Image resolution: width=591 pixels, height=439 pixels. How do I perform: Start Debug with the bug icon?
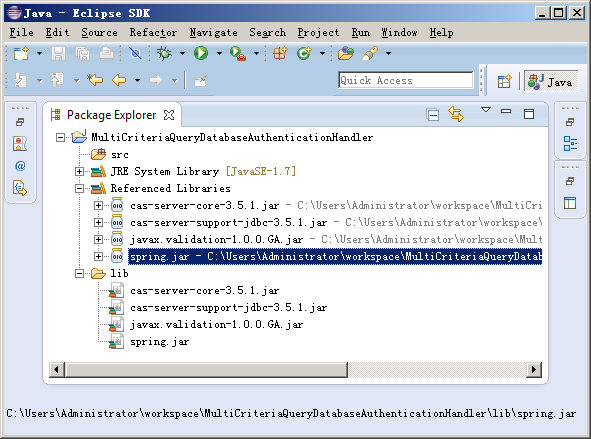[x=164, y=53]
